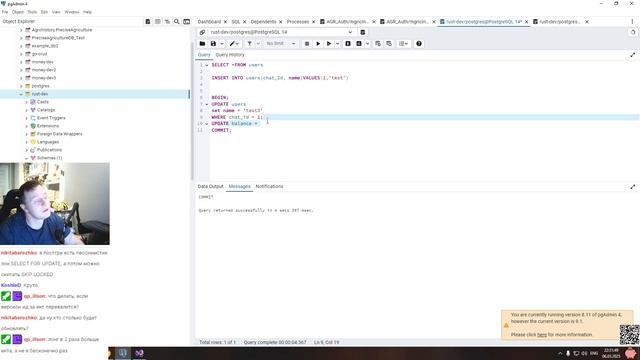640x360 pixels.
Task: Open the Explain options dropdown arrow
Action: tap(338, 44)
